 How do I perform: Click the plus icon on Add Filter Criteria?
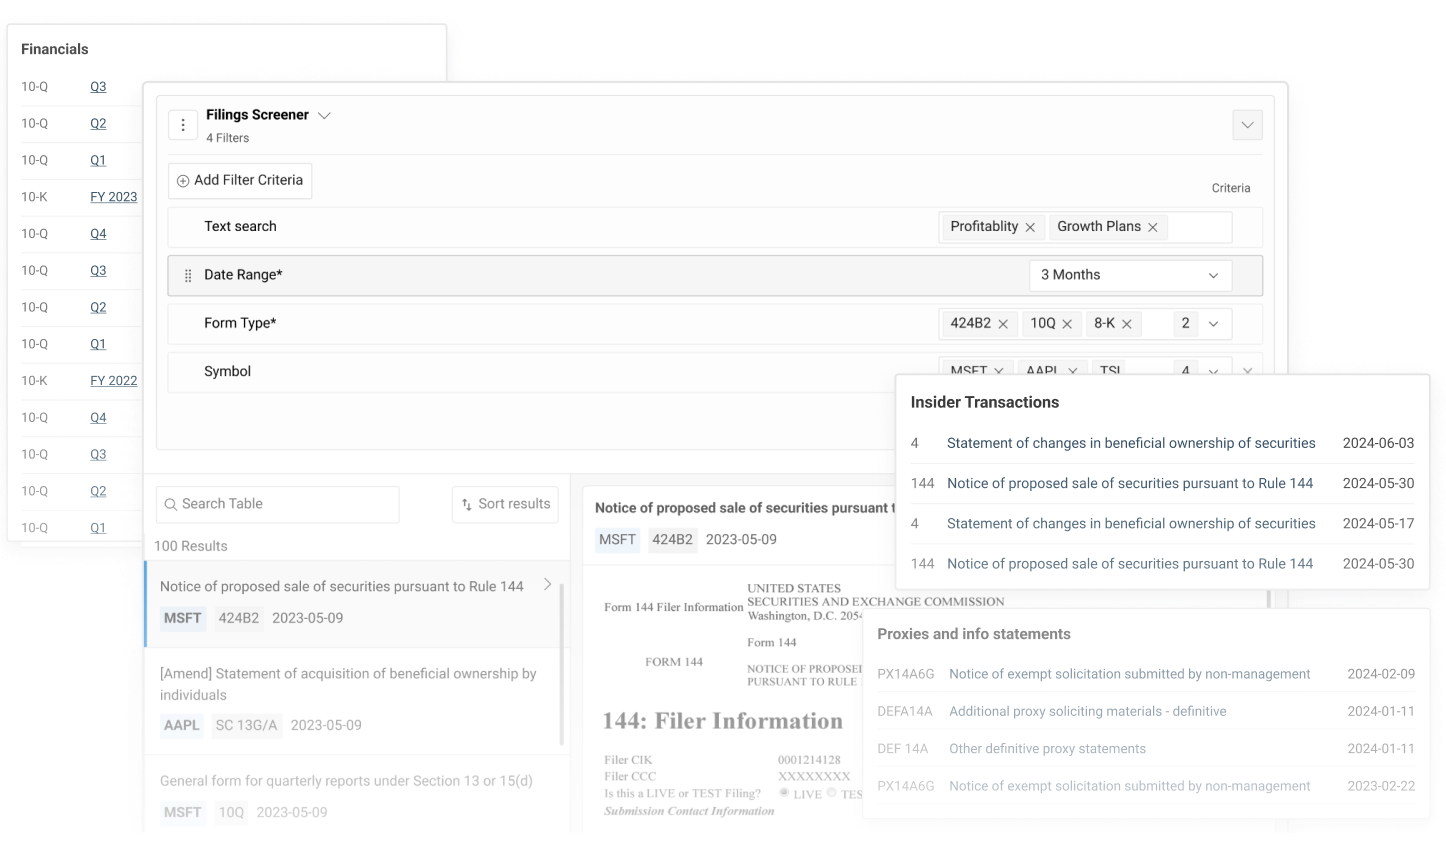(x=183, y=180)
